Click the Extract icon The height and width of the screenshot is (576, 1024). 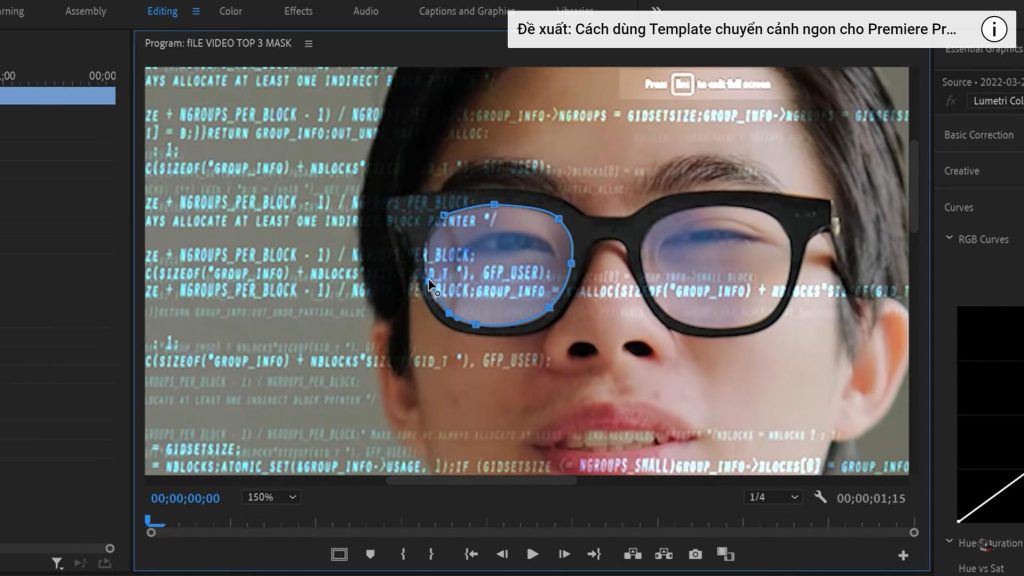tap(664, 553)
